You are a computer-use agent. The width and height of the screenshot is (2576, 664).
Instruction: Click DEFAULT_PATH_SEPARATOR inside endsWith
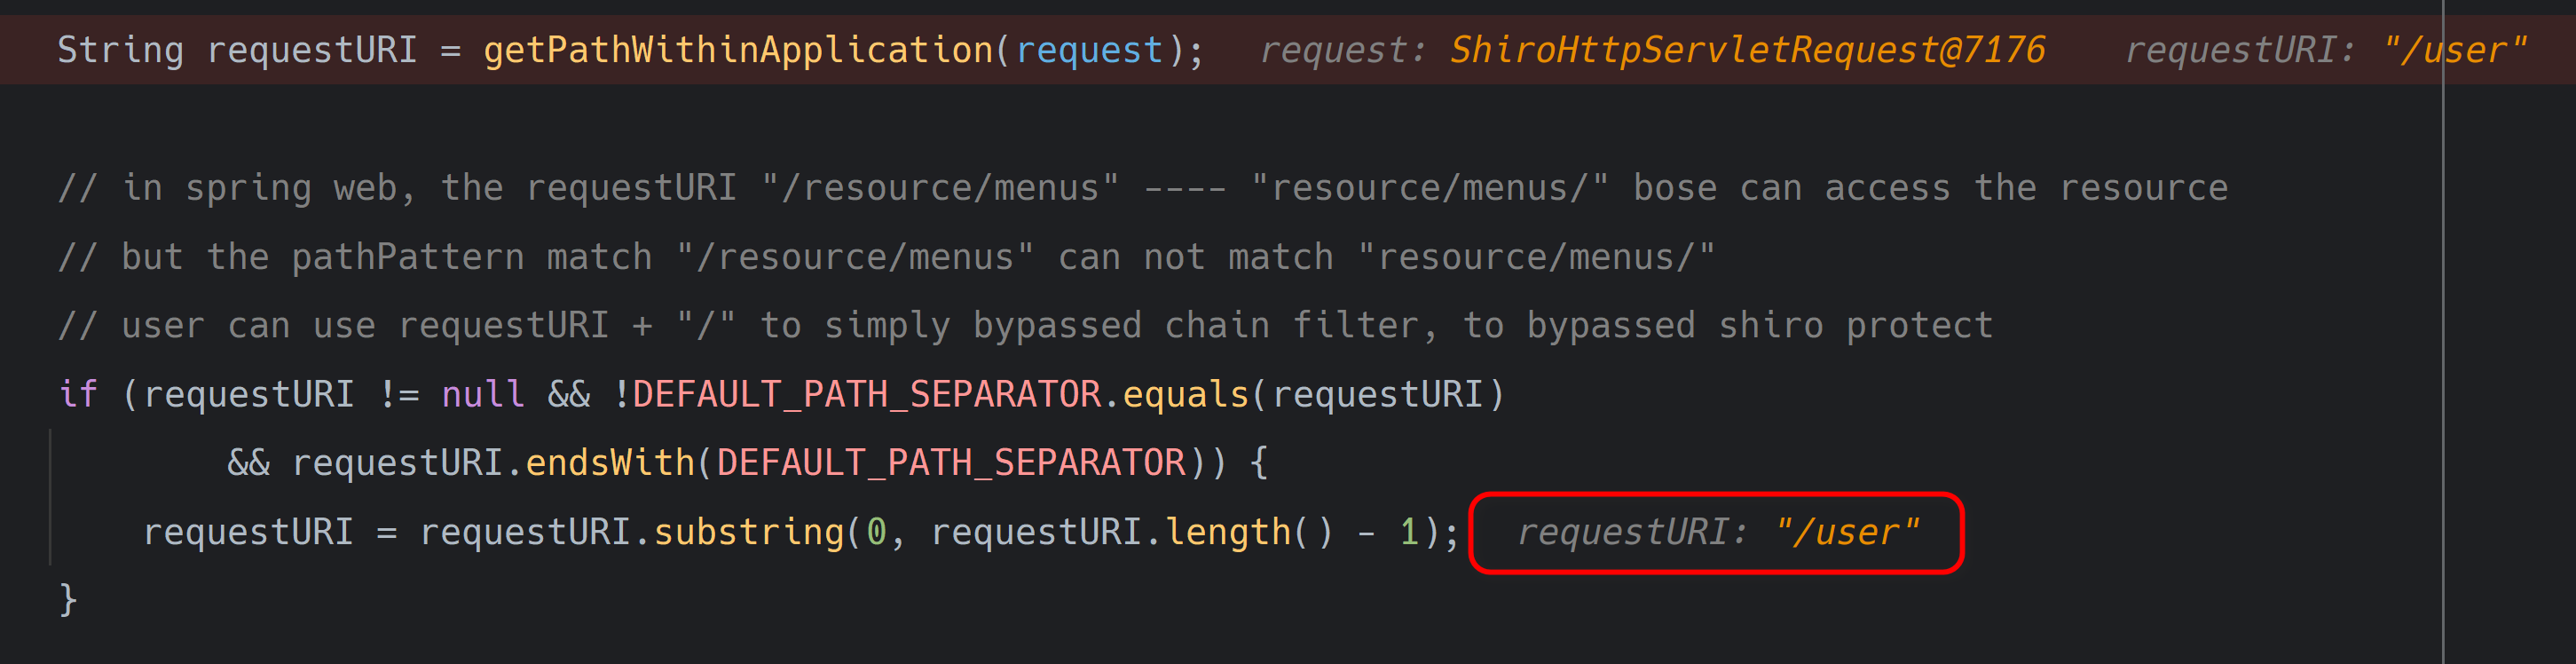click(951, 463)
